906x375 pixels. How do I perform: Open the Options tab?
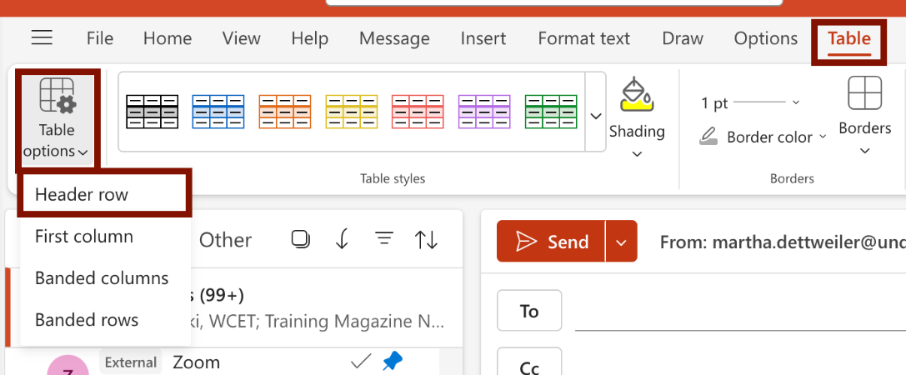(x=766, y=39)
